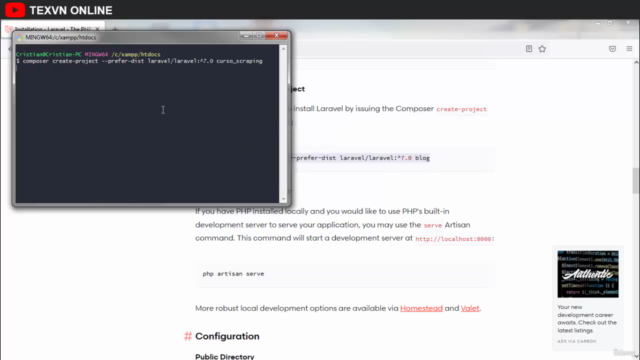Click the terminal prompt path /c/xampp/htdocs

pos(136,54)
